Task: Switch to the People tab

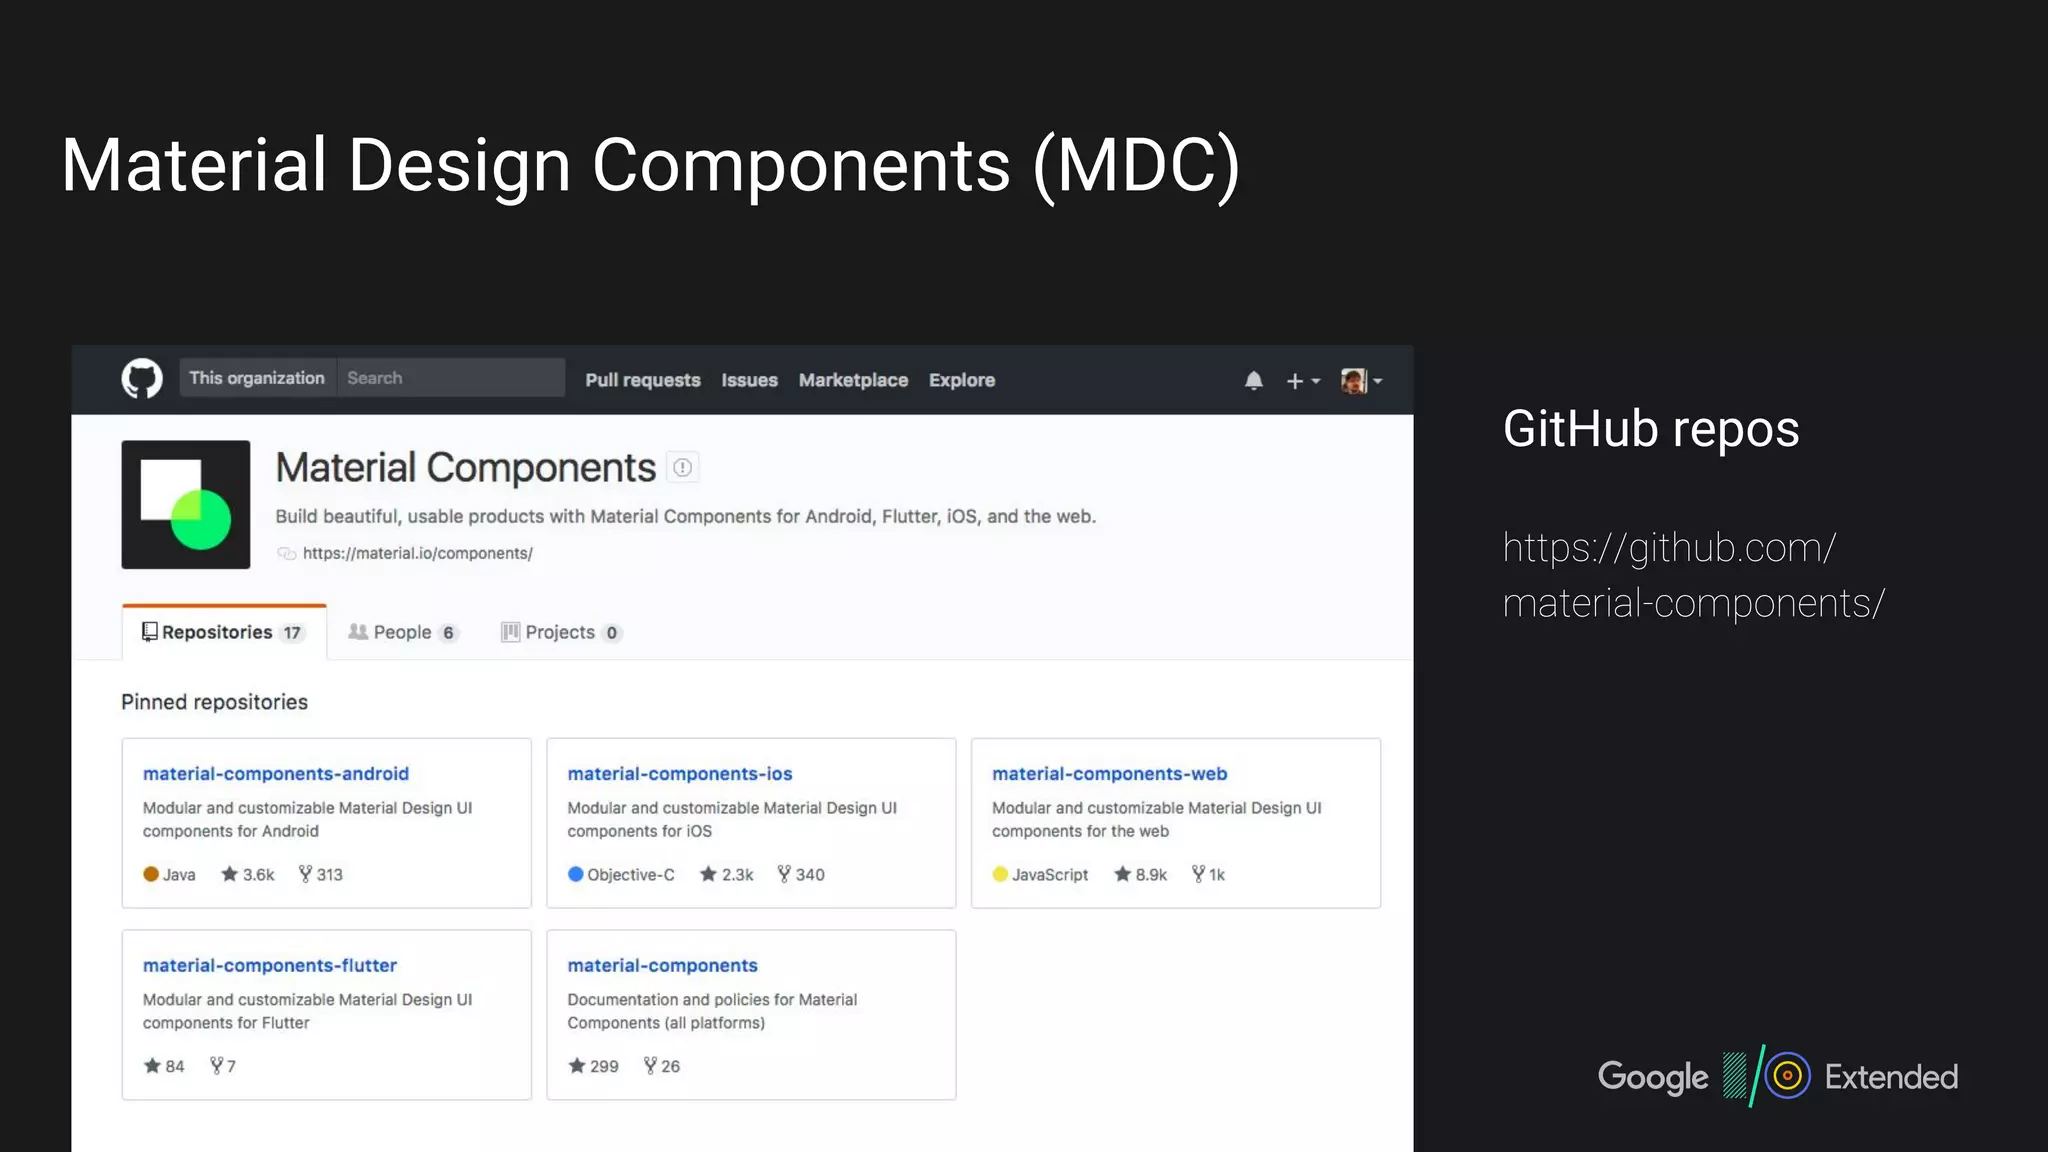Action: 403,632
